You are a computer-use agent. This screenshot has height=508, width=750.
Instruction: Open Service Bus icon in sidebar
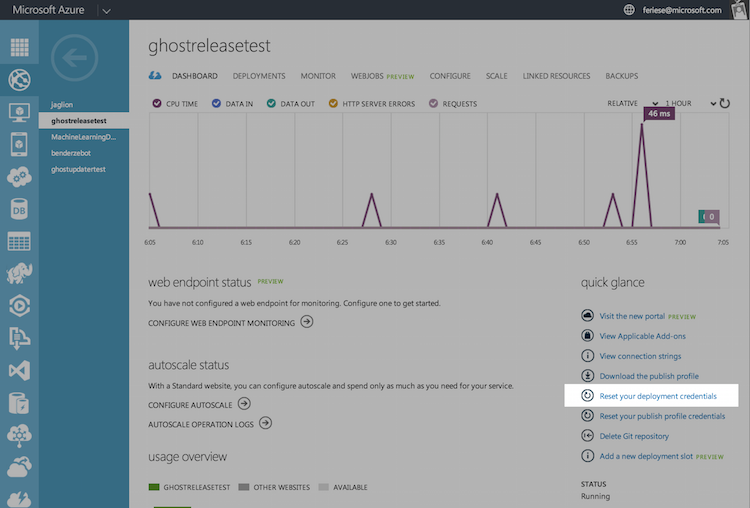[19, 338]
